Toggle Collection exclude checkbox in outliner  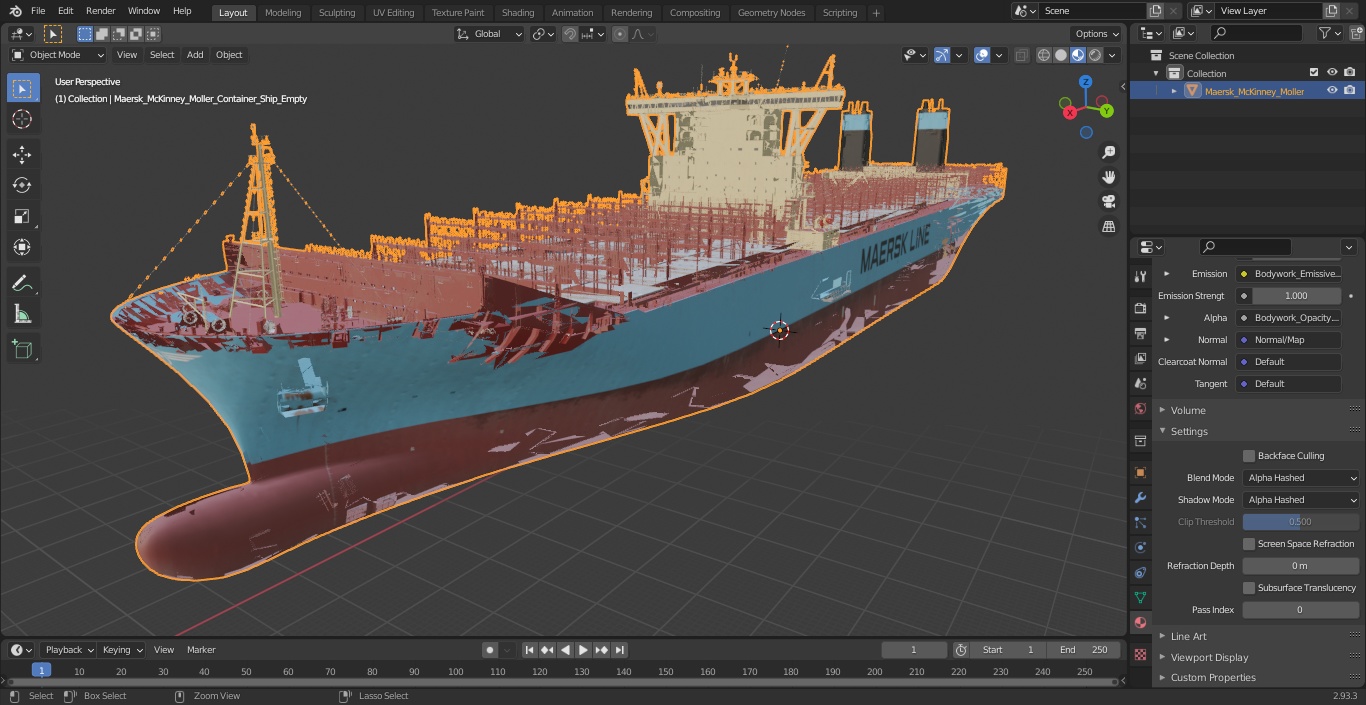point(1314,73)
